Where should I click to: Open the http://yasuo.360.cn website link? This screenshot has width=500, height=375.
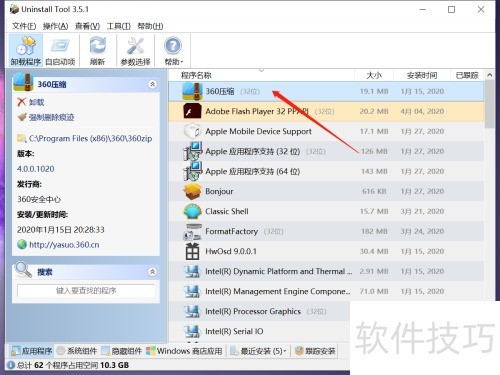tap(64, 245)
